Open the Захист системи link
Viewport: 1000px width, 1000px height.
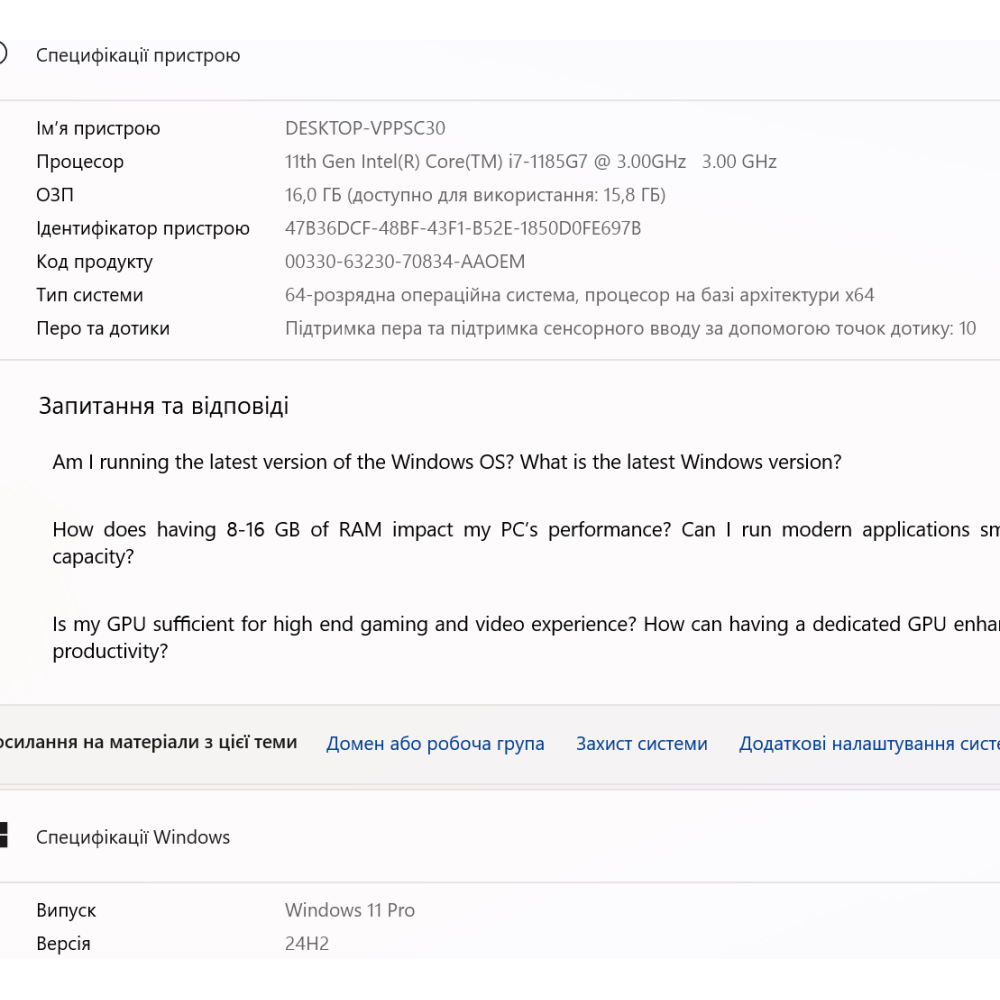pos(641,743)
